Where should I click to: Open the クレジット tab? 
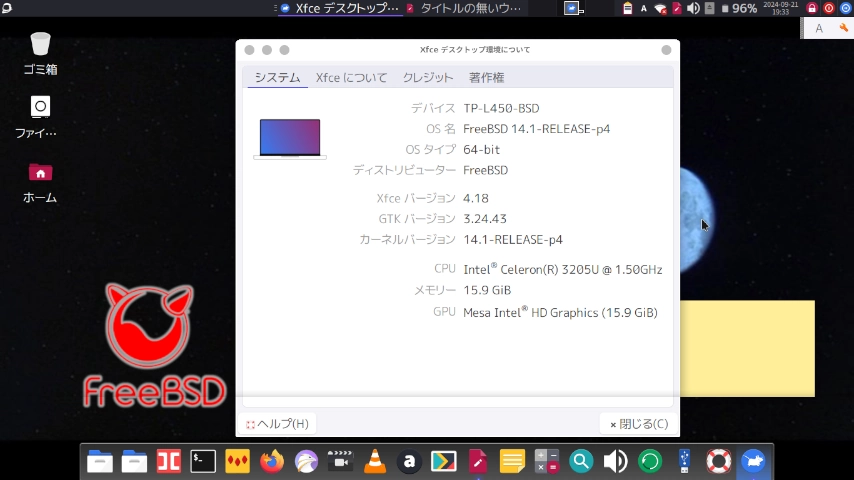(x=428, y=77)
